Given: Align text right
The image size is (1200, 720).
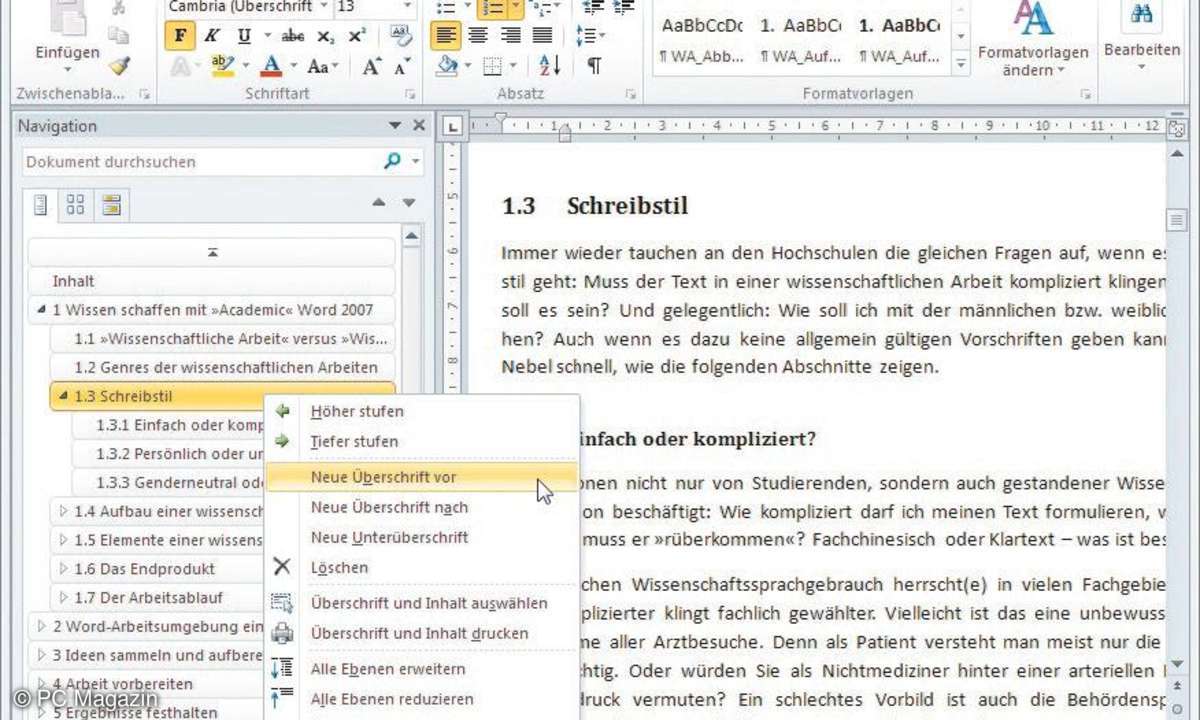Looking at the screenshot, I should coord(510,36).
